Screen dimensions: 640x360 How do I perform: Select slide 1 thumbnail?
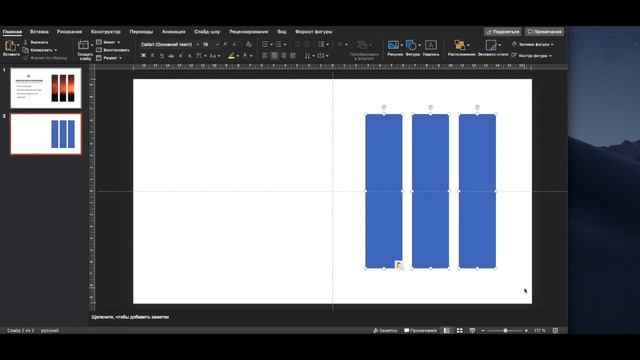[x=46, y=88]
